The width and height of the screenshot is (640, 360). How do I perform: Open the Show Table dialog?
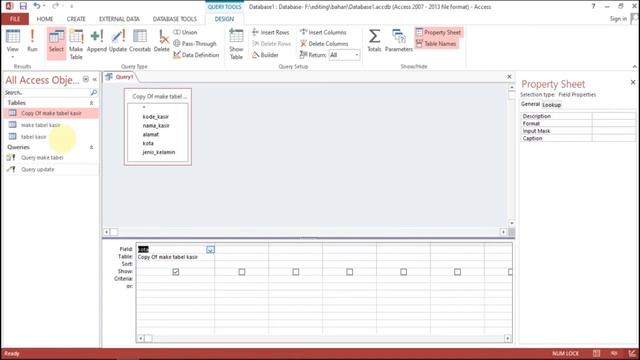click(236, 44)
